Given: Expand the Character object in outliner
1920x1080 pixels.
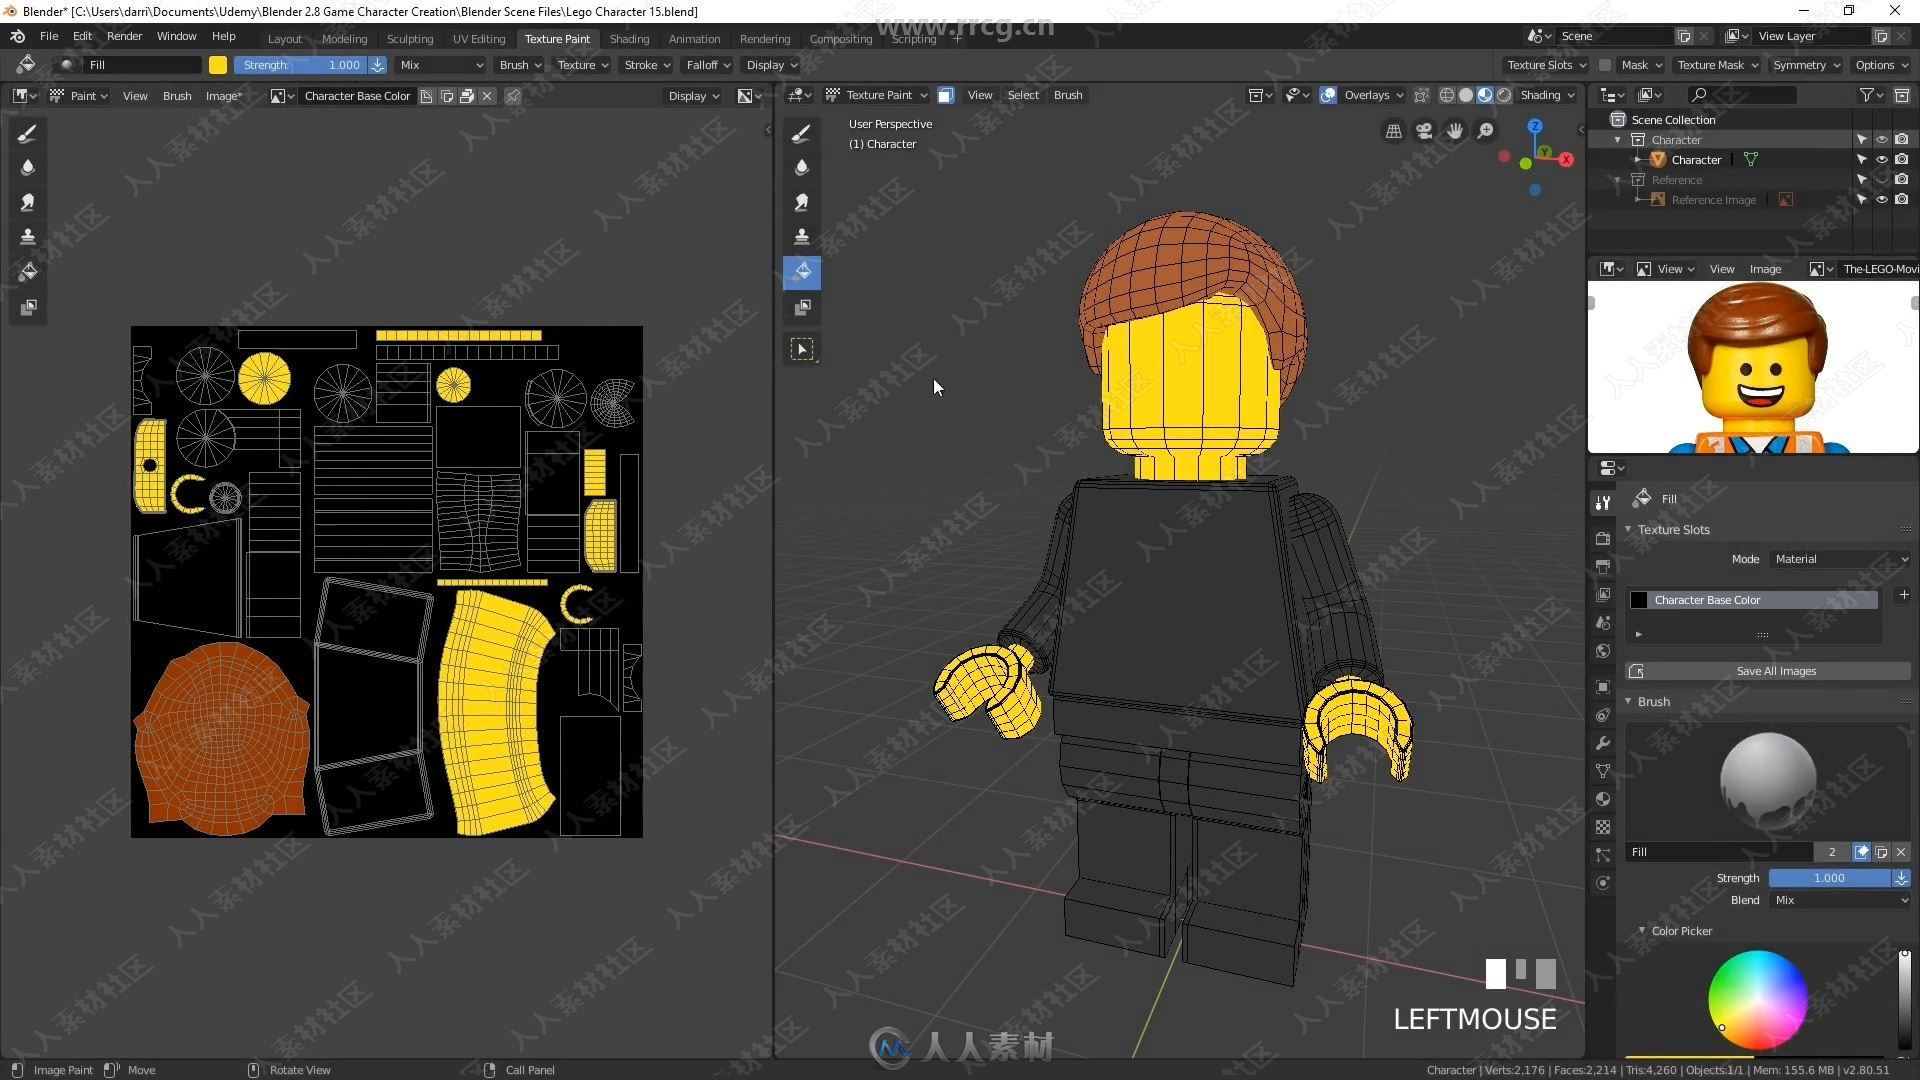Looking at the screenshot, I should (x=1637, y=160).
